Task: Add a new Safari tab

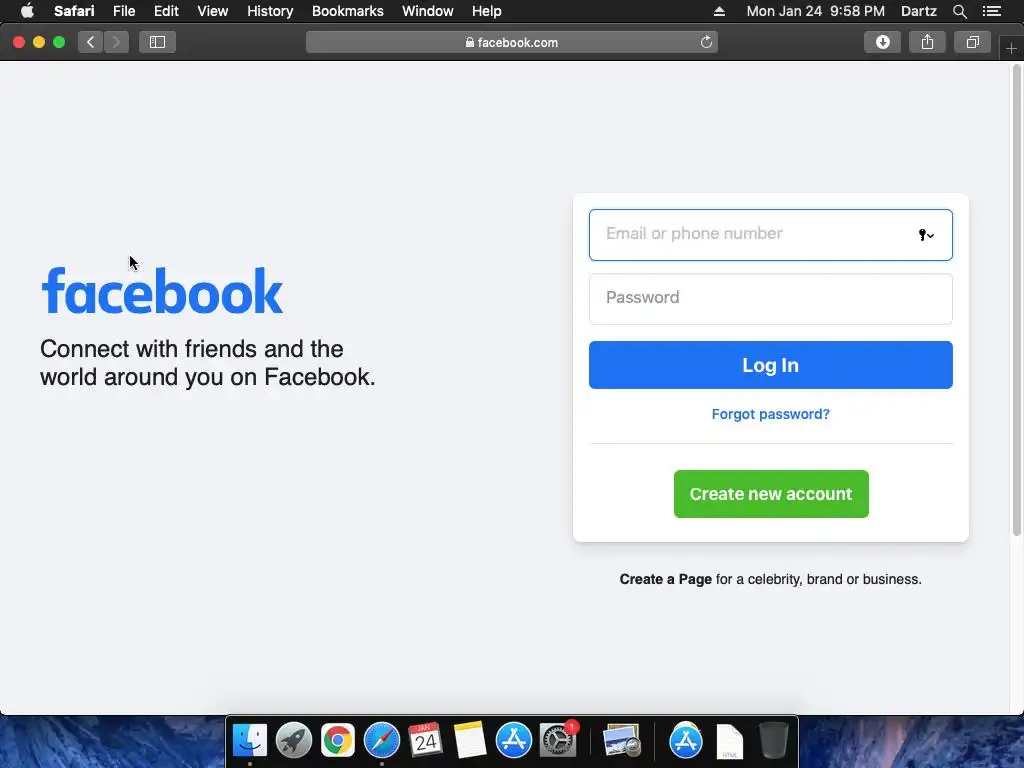Action: click(1011, 49)
